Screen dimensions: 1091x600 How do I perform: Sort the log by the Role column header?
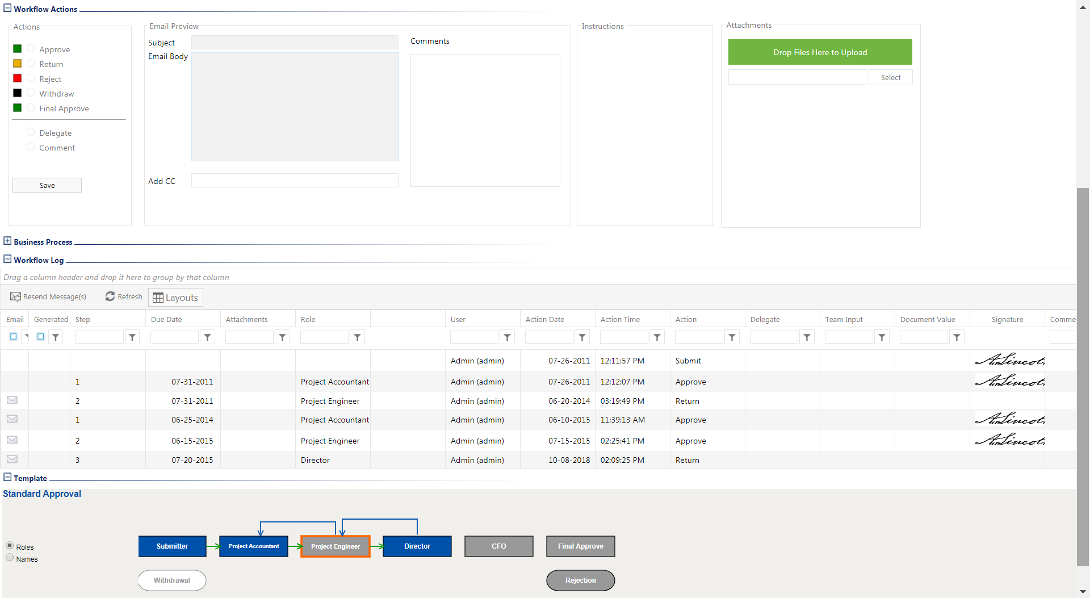308,319
